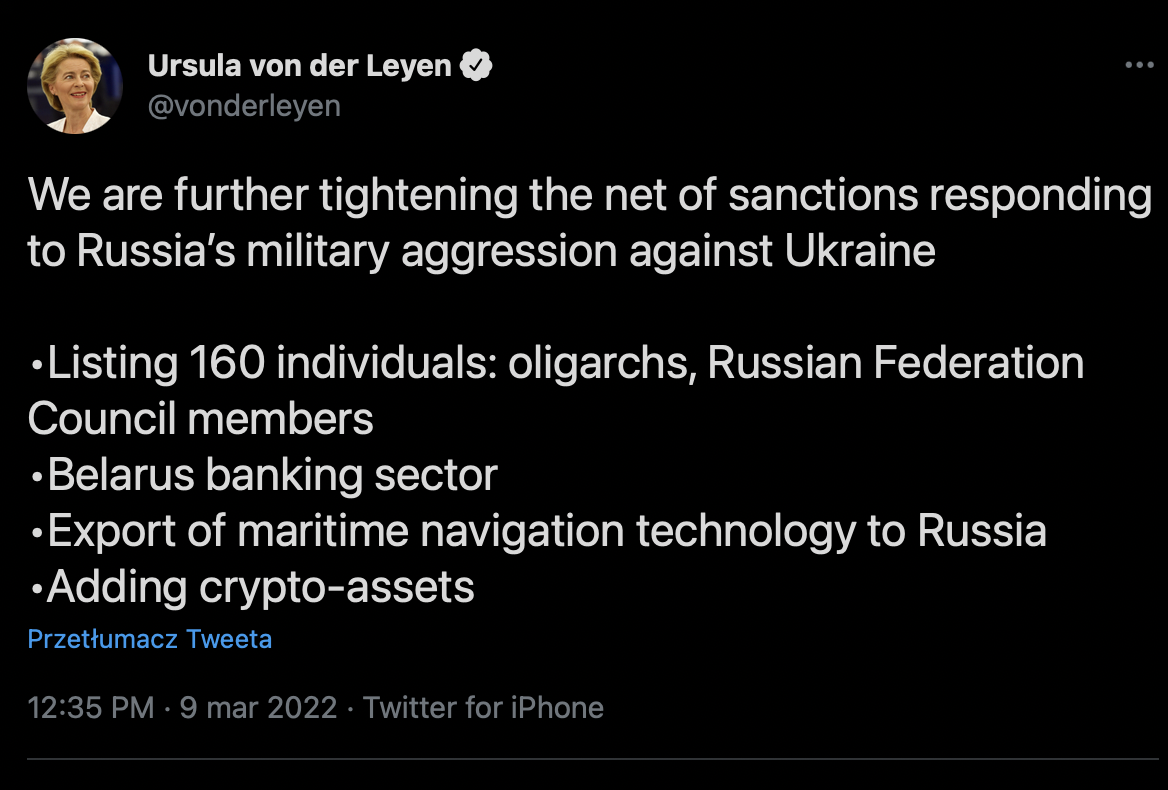
Task: Open the tweet's three-dot more options menu
Action: click(x=1139, y=66)
